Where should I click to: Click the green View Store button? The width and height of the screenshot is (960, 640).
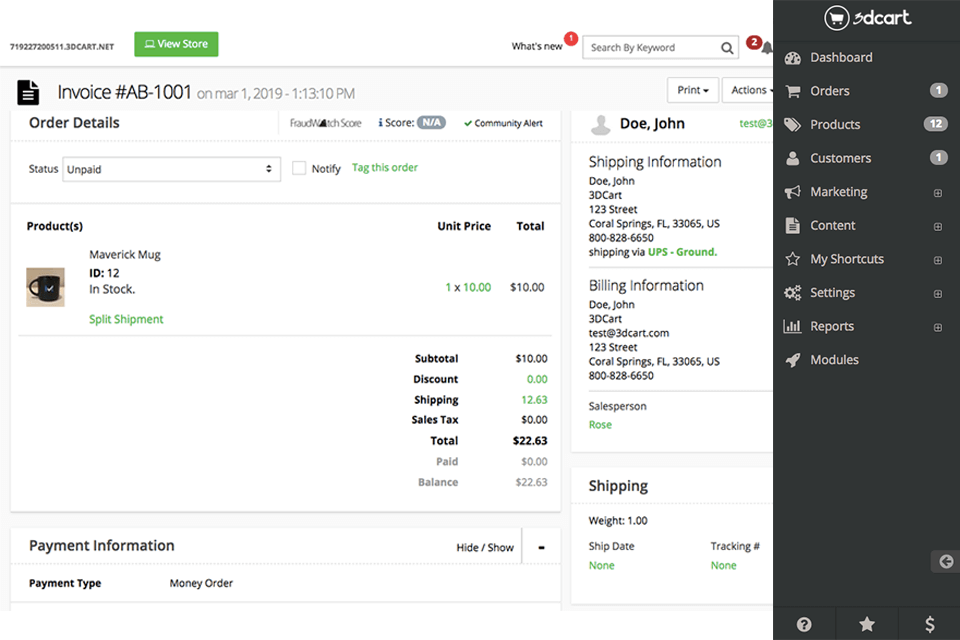(175, 44)
